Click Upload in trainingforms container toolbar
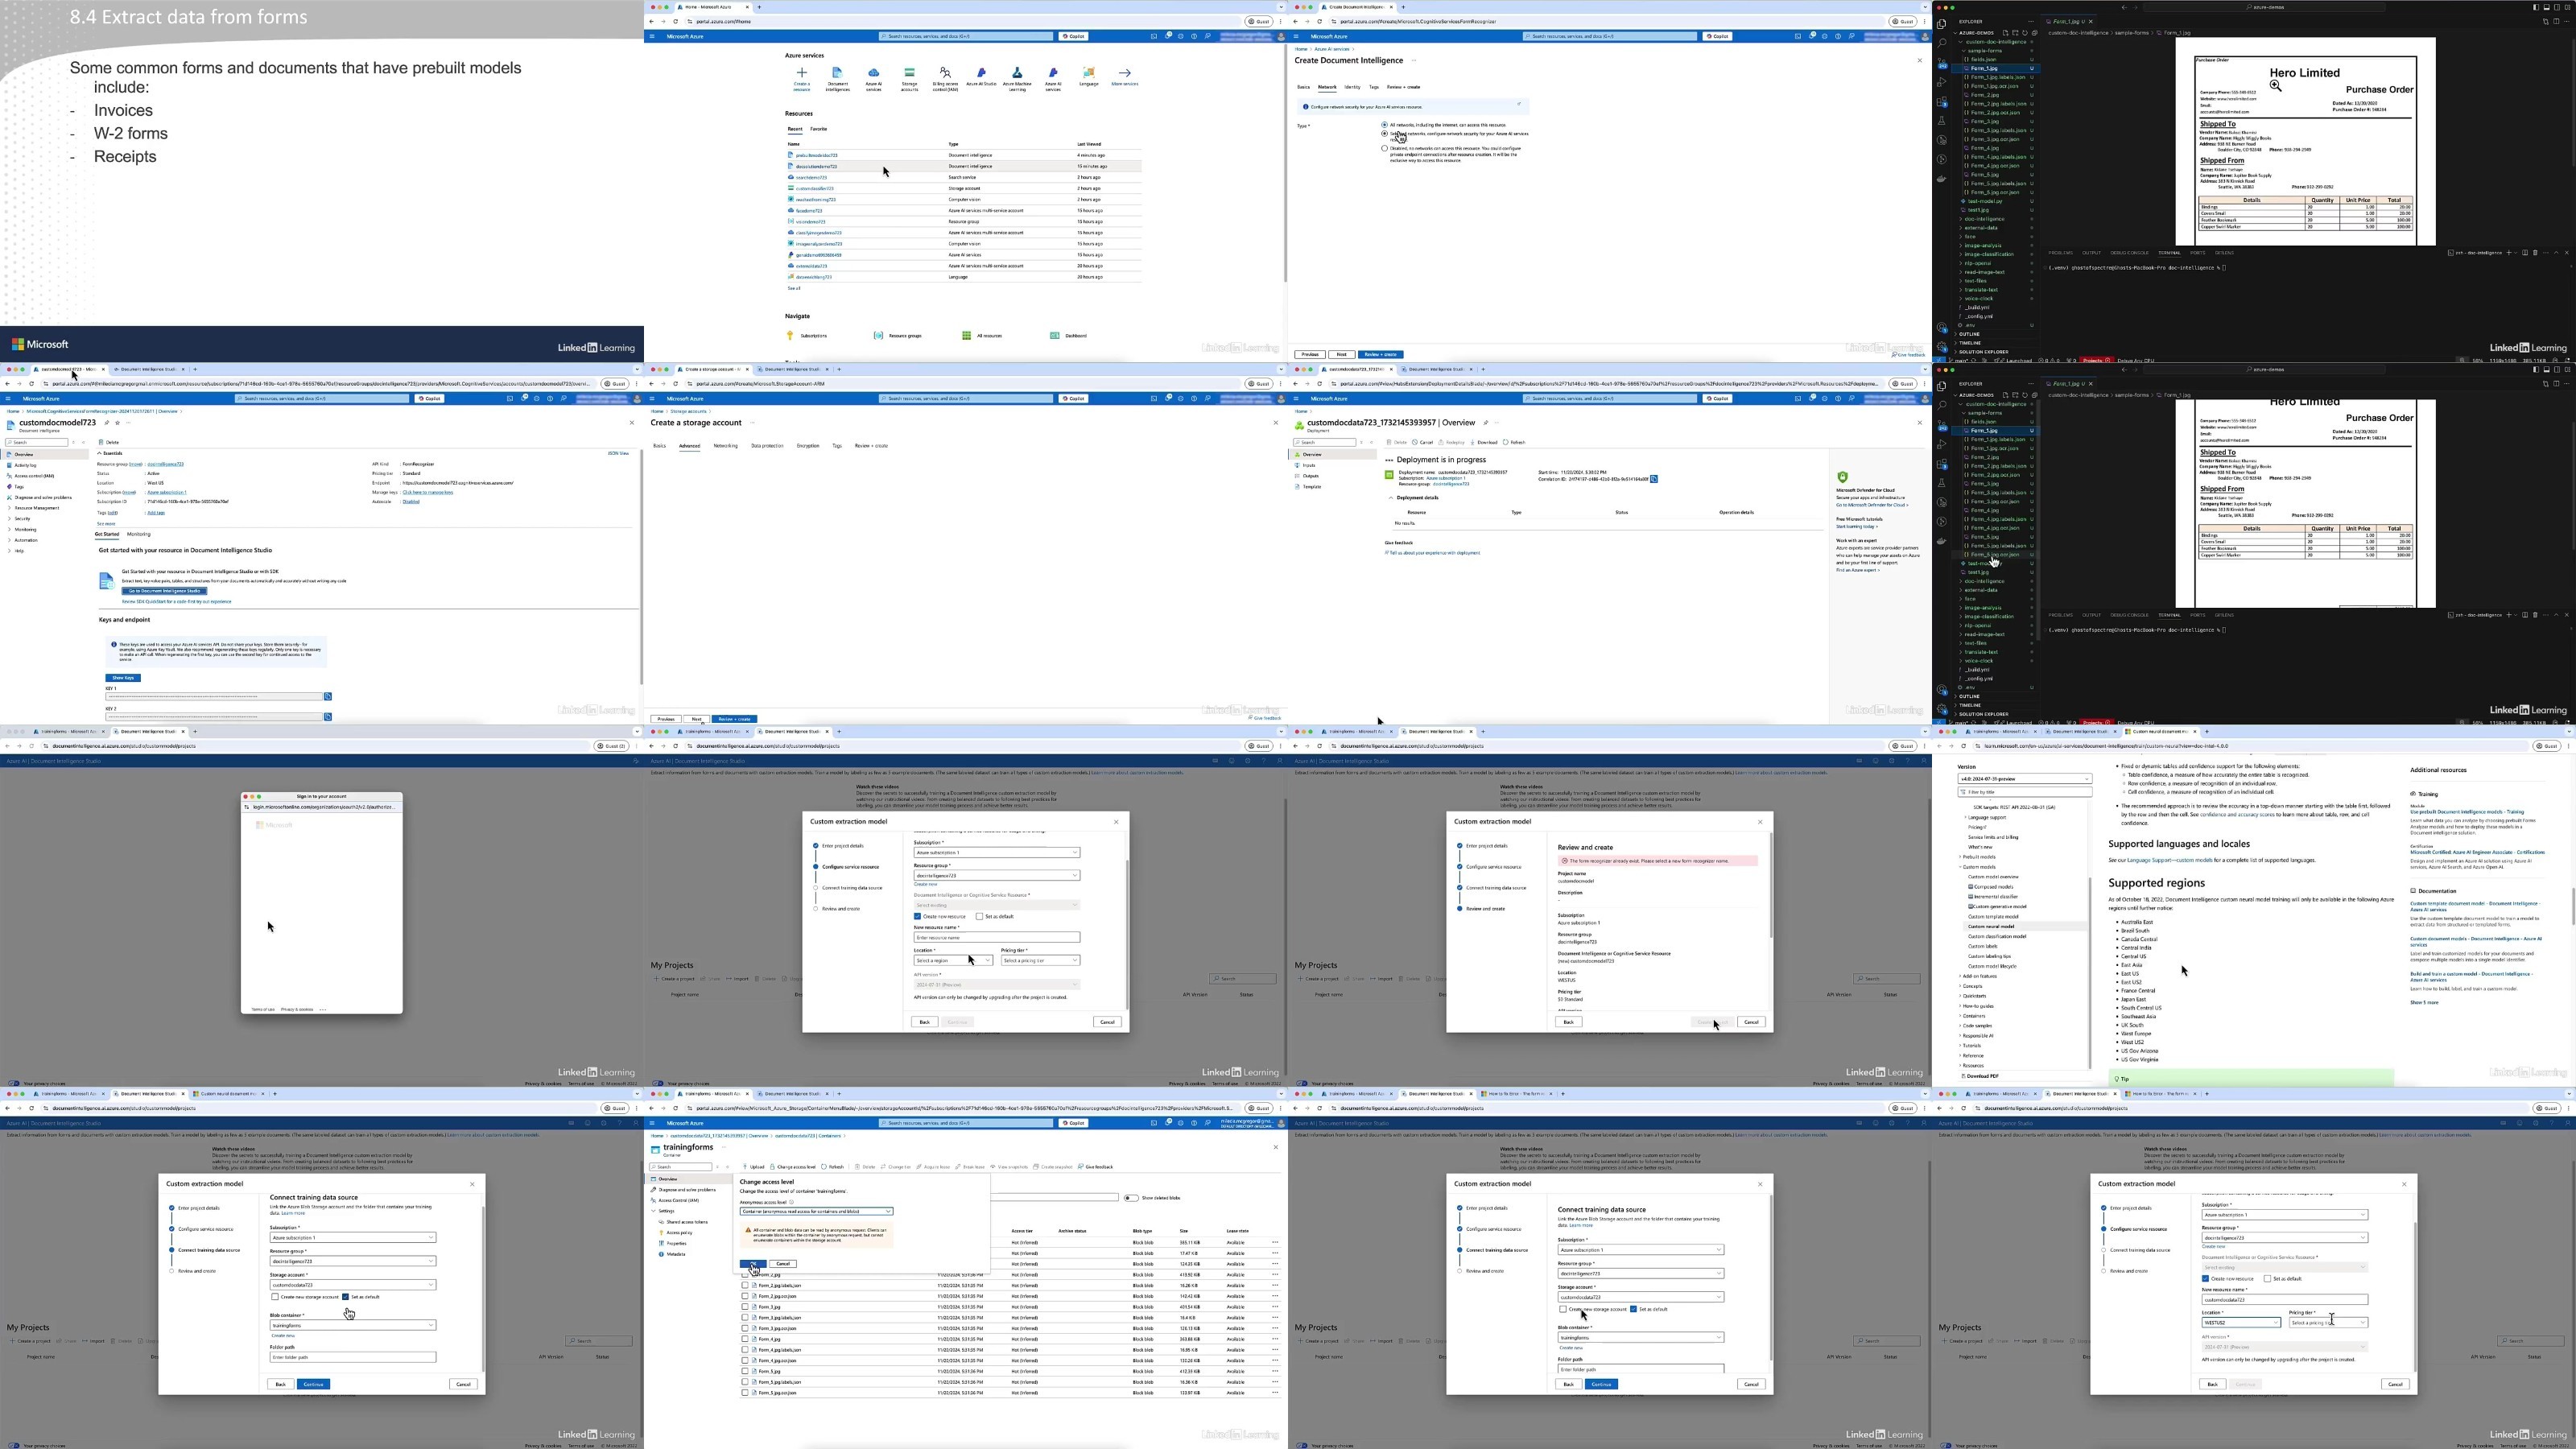This screenshot has height=1449, width=2576. pyautogui.click(x=754, y=1166)
